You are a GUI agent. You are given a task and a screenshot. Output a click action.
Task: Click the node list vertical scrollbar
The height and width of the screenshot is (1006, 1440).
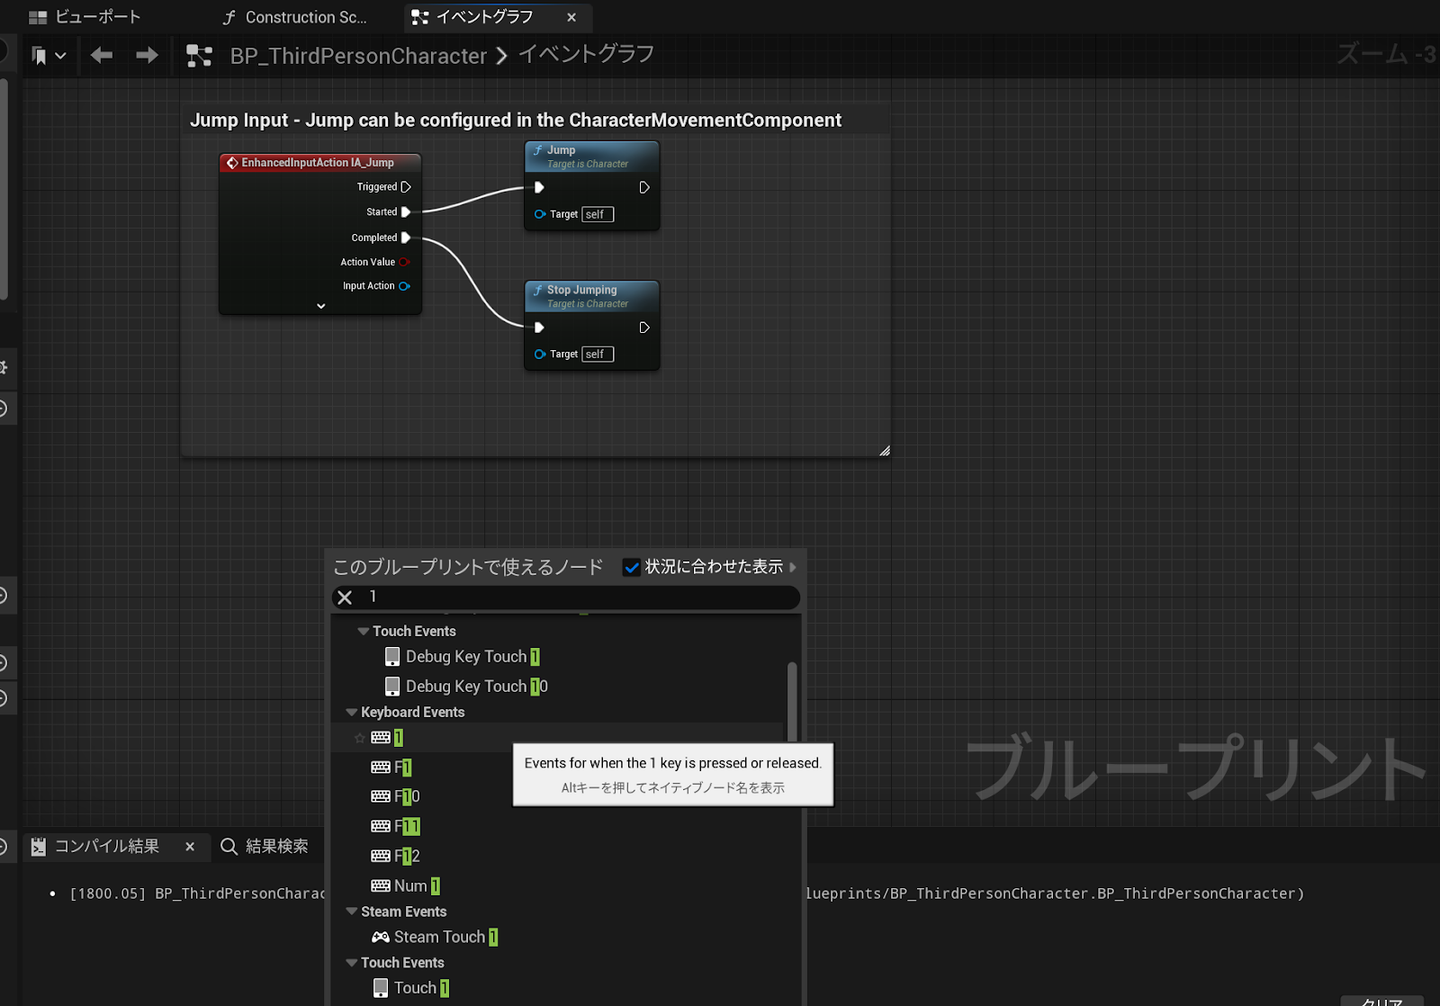(792, 700)
